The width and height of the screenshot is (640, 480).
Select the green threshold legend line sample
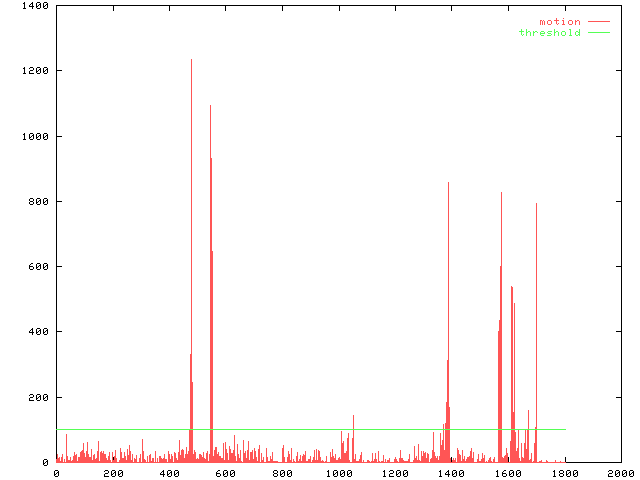click(x=599, y=33)
